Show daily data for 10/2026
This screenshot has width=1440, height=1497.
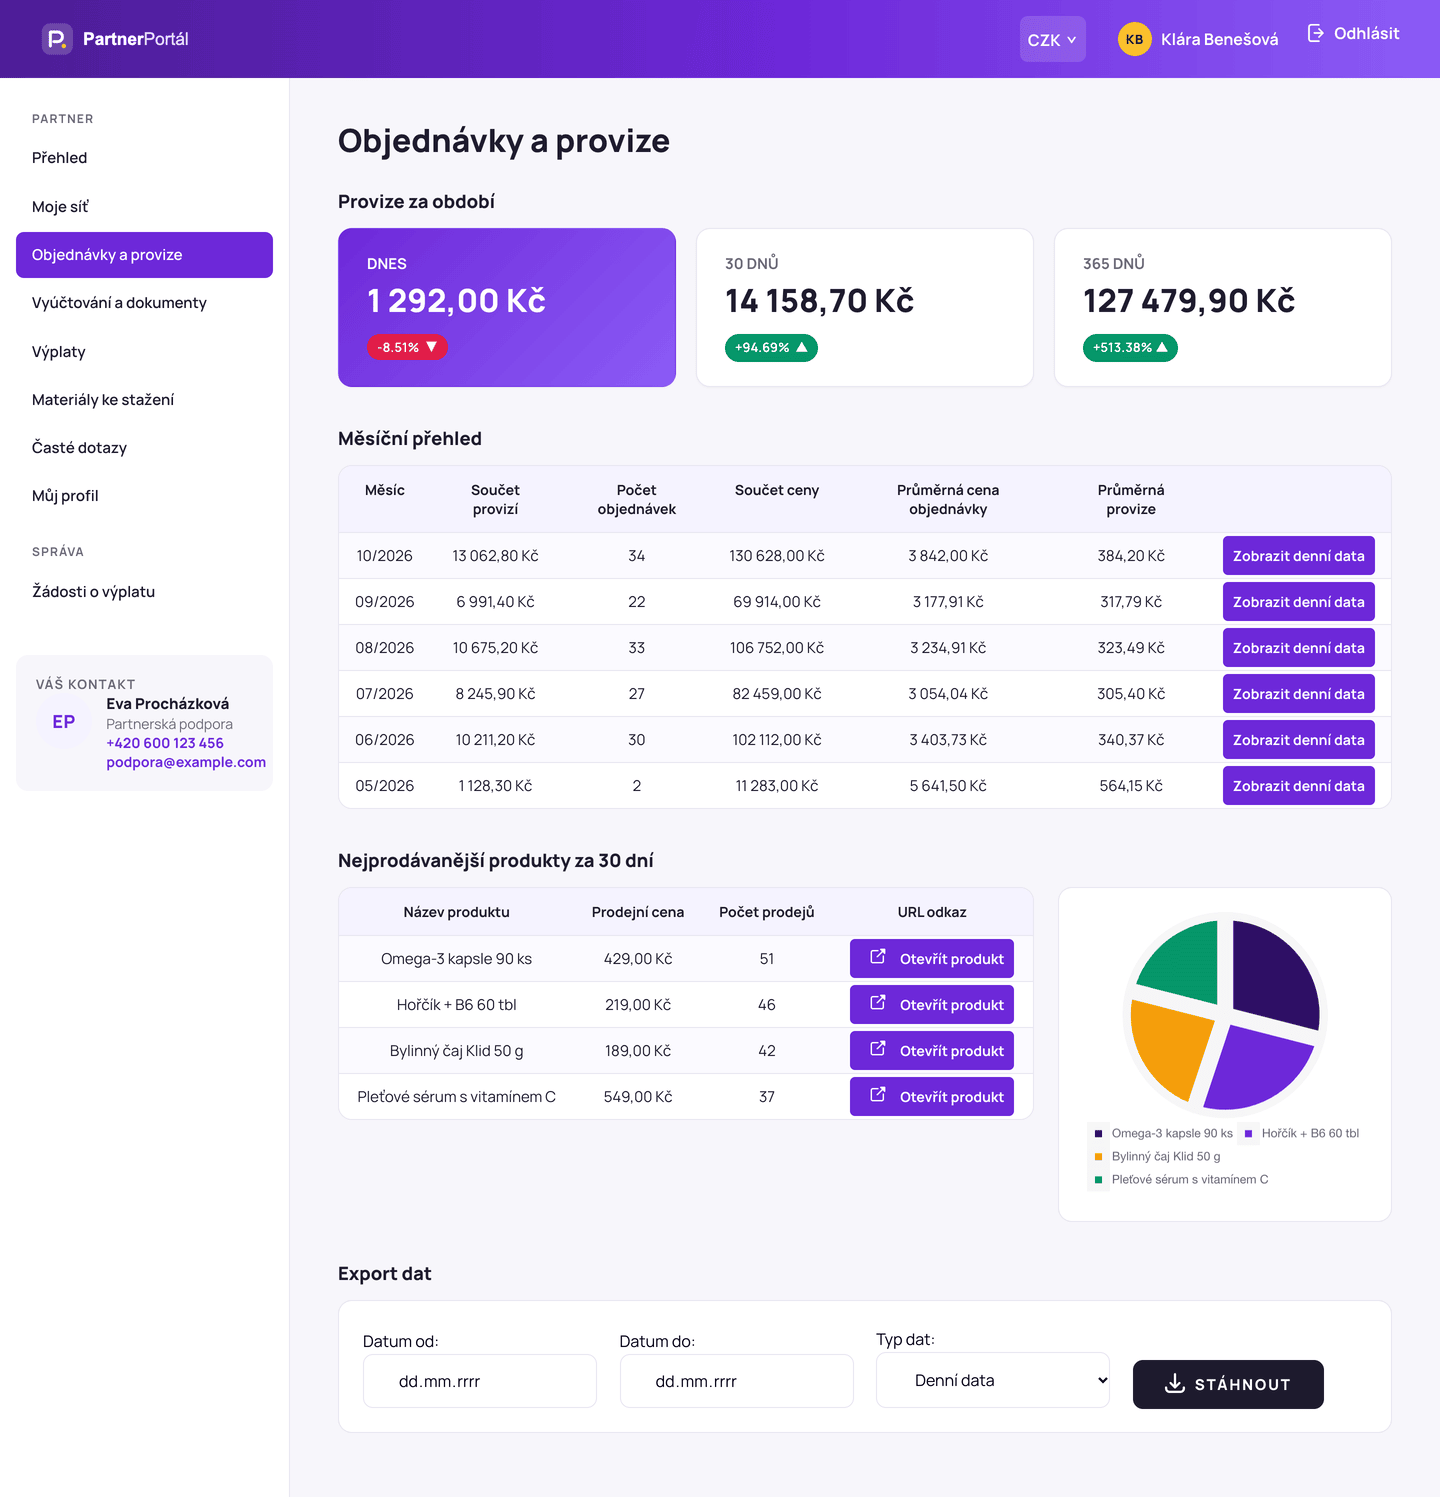coord(1298,556)
